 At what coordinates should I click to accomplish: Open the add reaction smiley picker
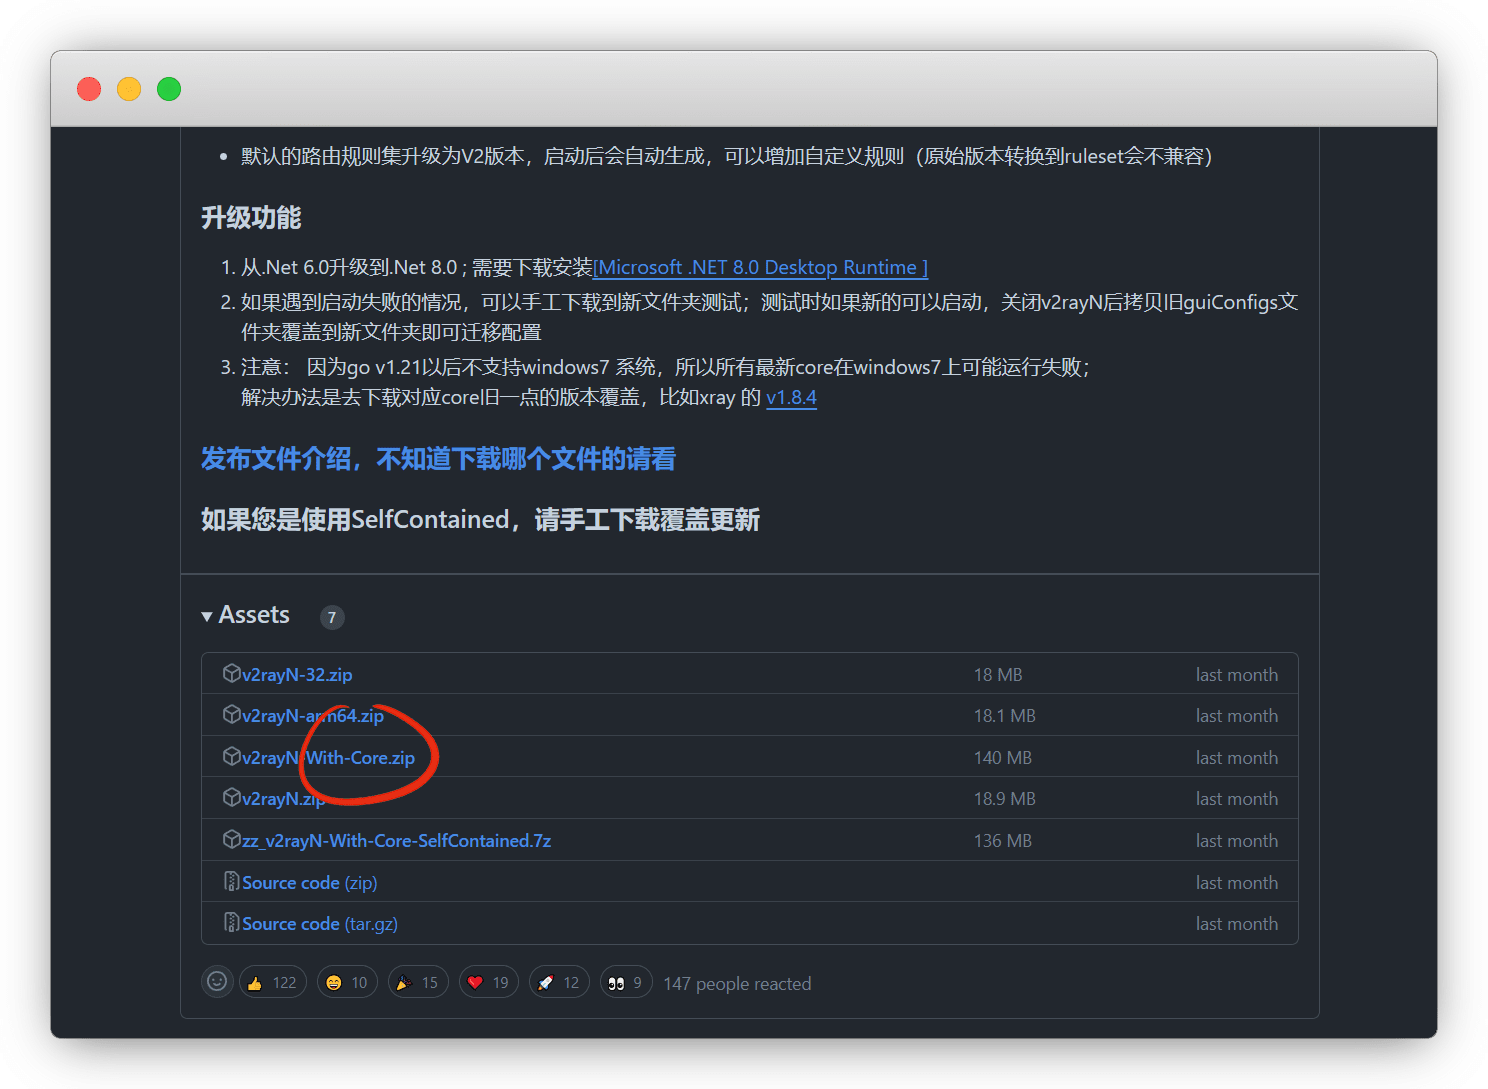tap(217, 982)
